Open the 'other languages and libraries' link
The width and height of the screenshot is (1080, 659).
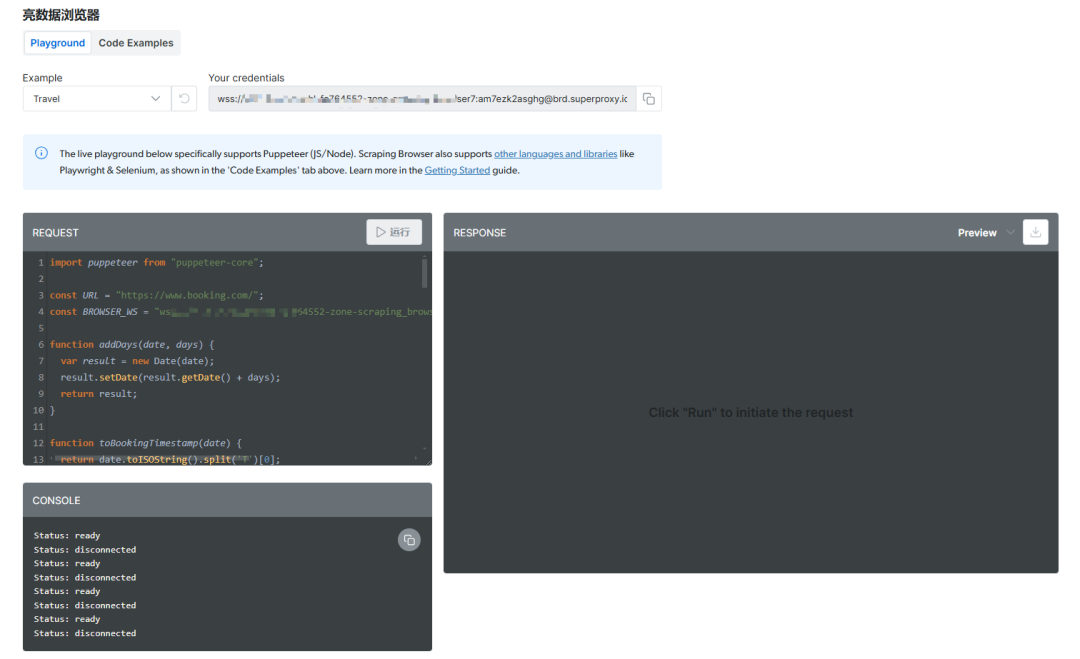[x=555, y=154]
